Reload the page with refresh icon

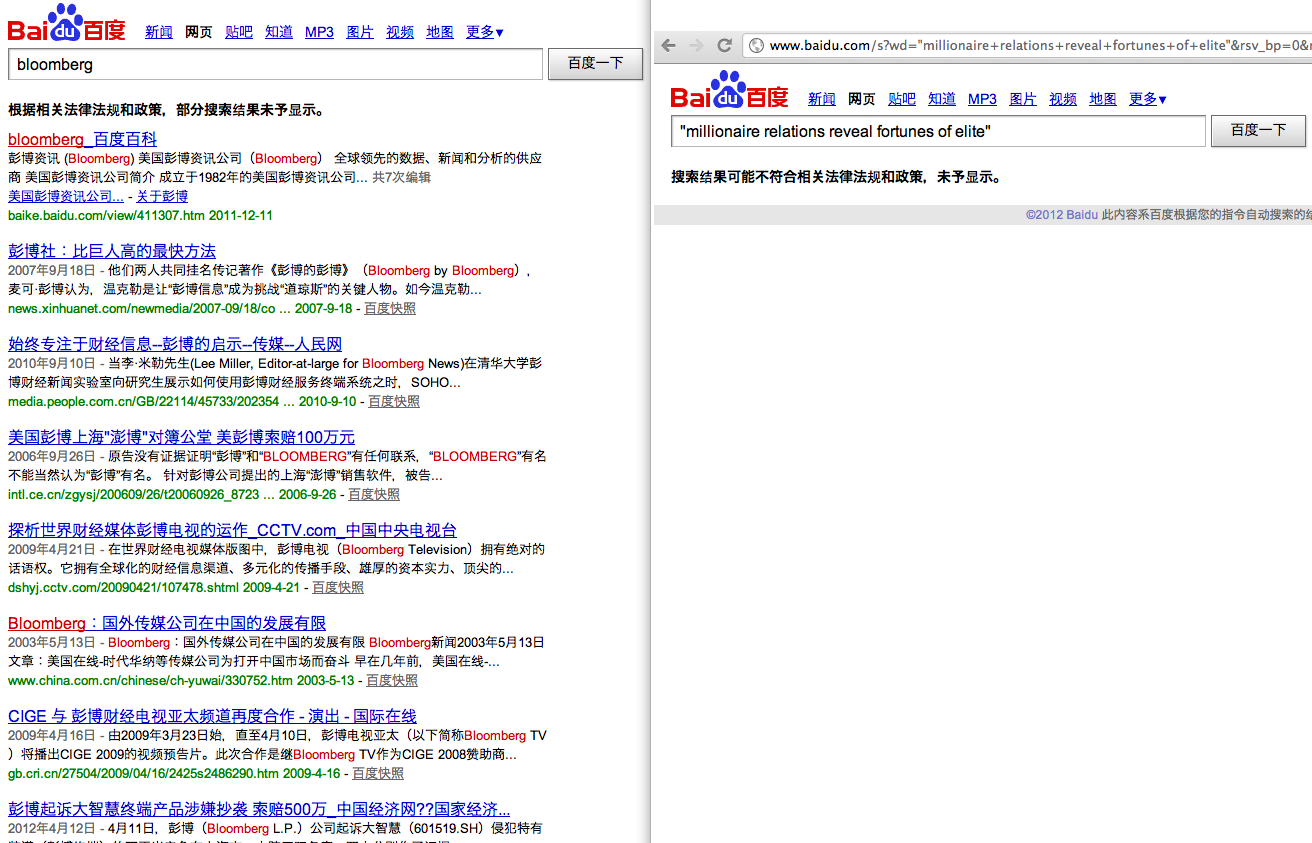[725, 45]
